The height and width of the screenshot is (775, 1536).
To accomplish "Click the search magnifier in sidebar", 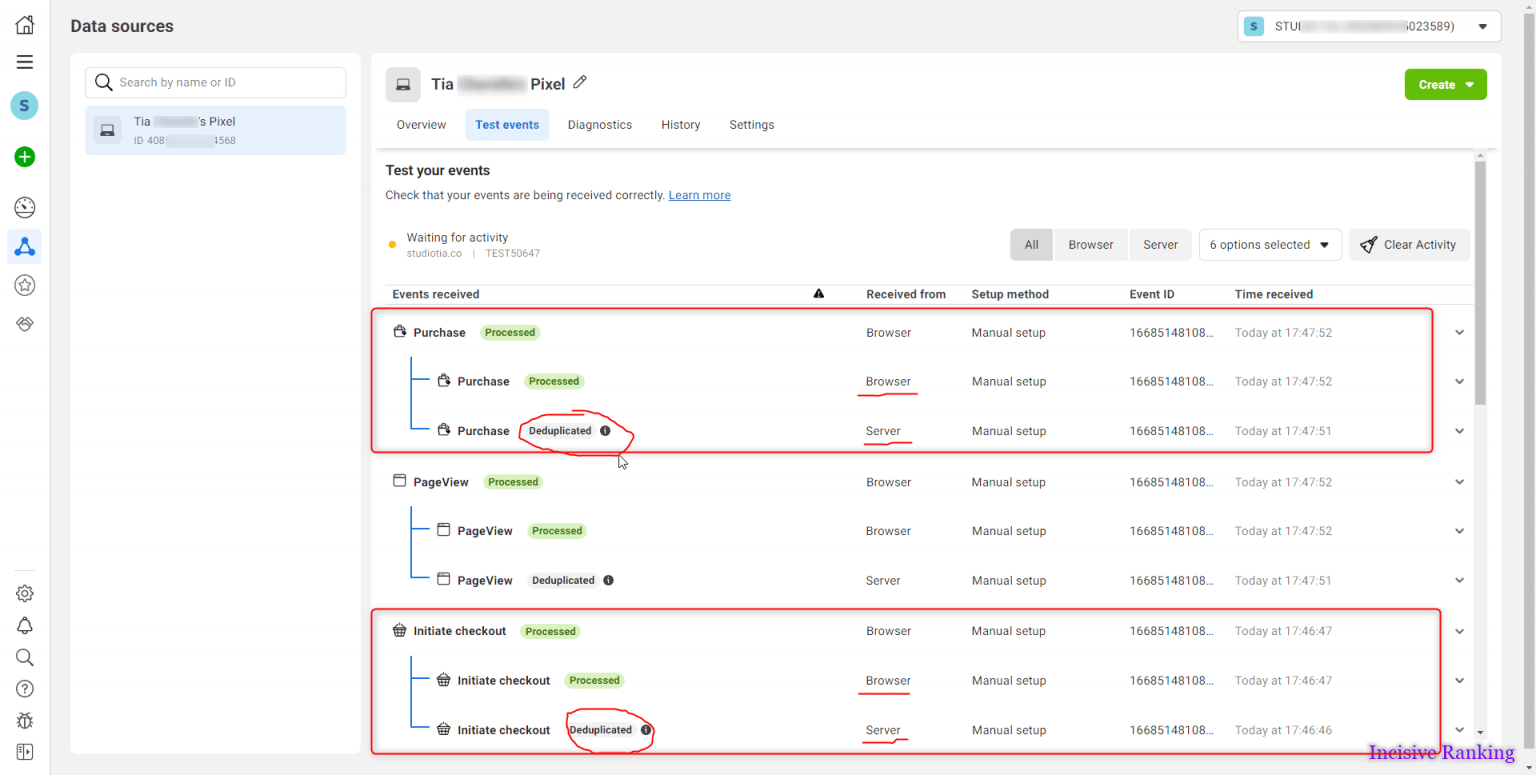I will click(25, 657).
